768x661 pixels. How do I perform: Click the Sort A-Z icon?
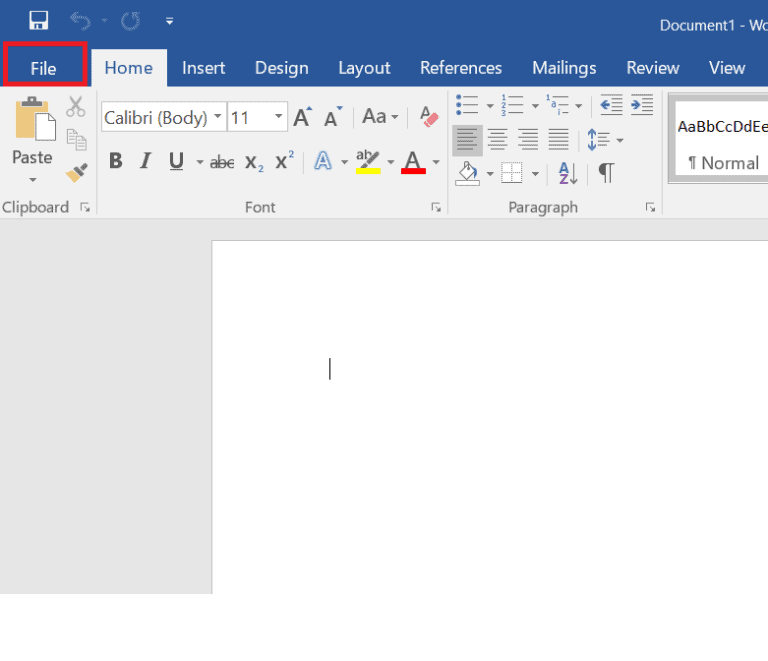click(x=567, y=173)
